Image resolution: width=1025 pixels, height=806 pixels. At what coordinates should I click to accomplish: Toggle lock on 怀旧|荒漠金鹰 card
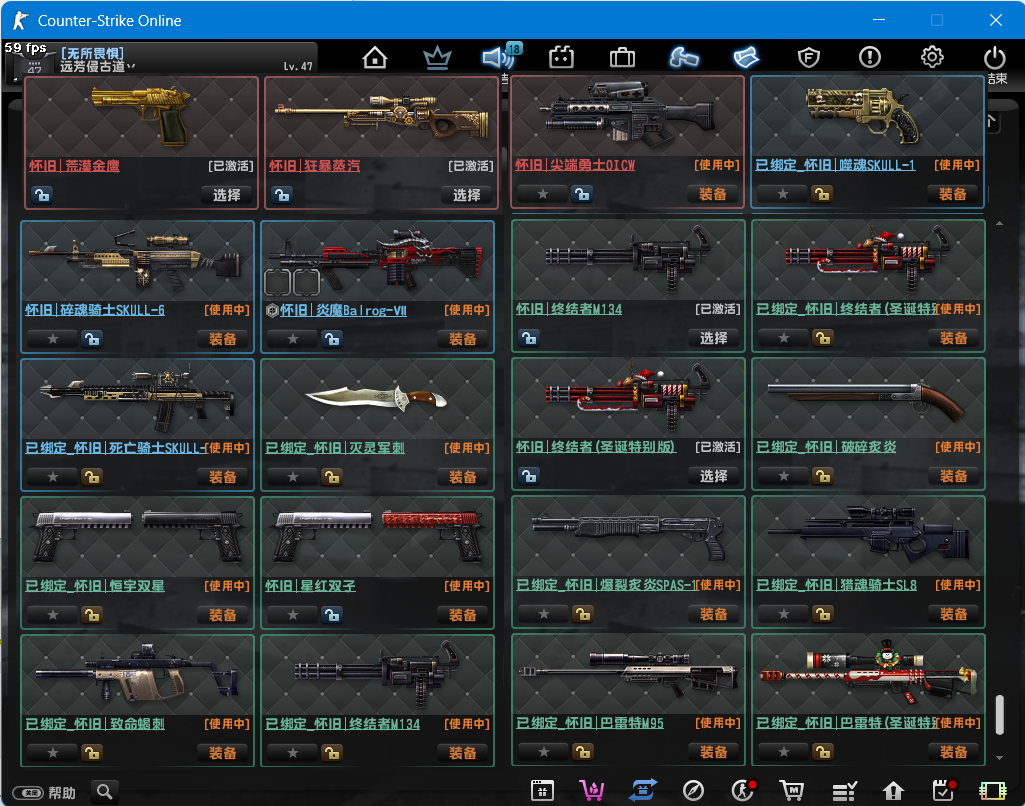coord(42,195)
